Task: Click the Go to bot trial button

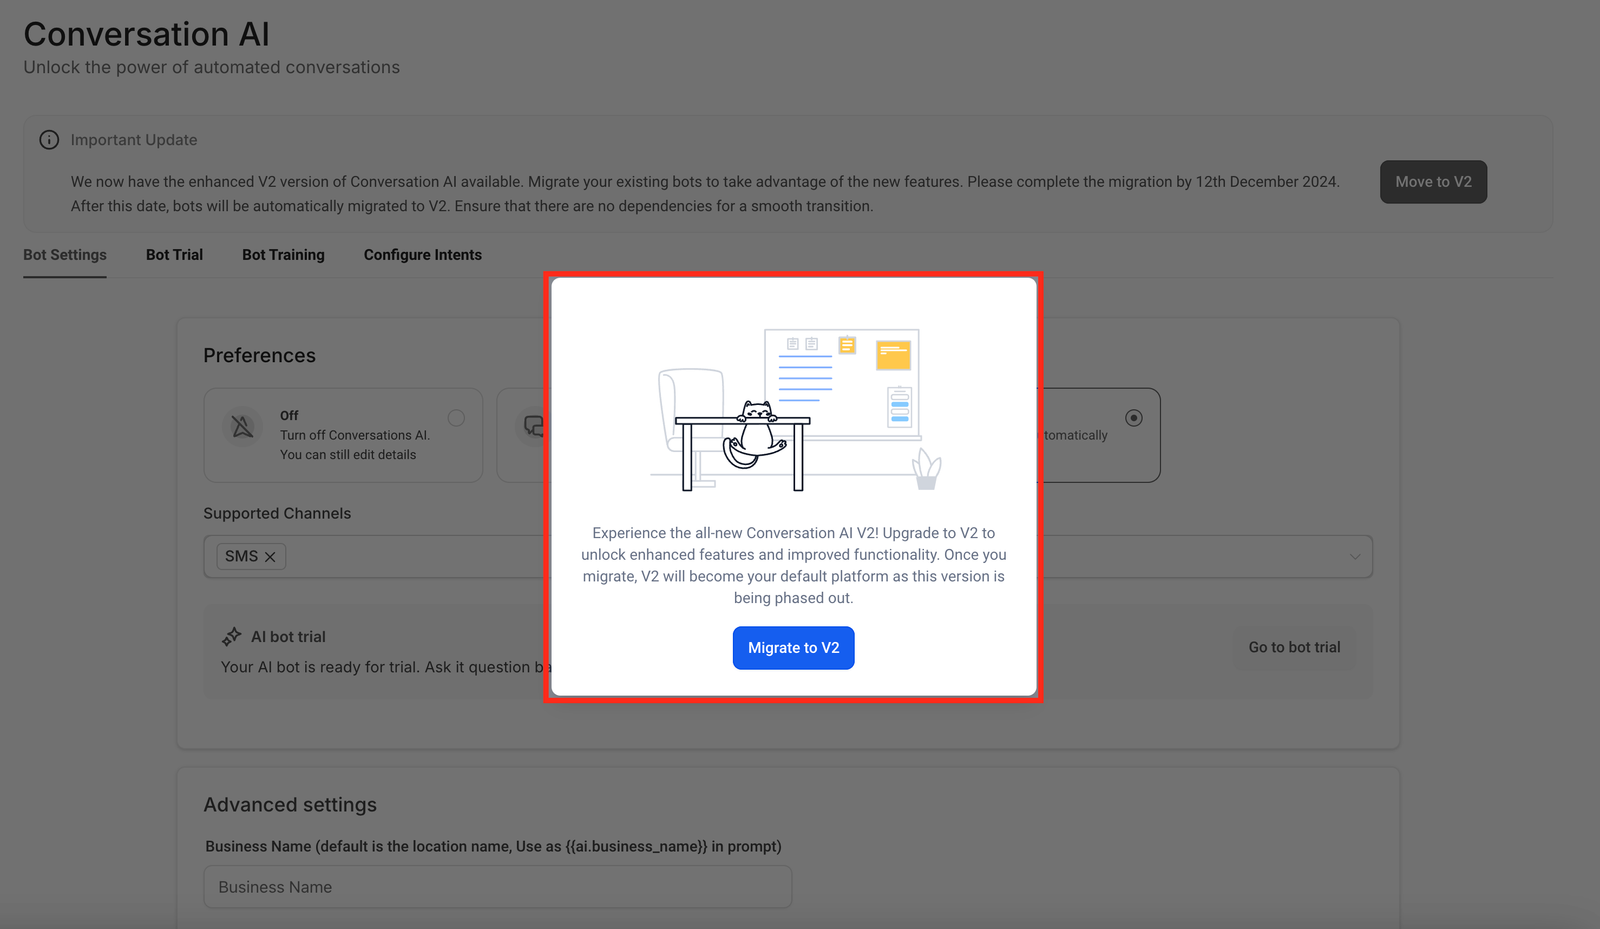Action: click(x=1294, y=647)
